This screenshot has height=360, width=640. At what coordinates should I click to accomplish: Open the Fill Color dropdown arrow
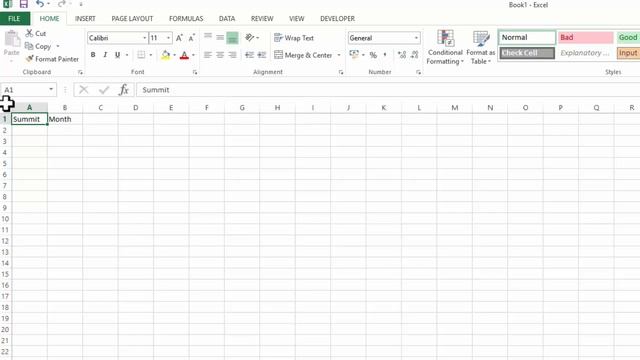(x=174, y=55)
